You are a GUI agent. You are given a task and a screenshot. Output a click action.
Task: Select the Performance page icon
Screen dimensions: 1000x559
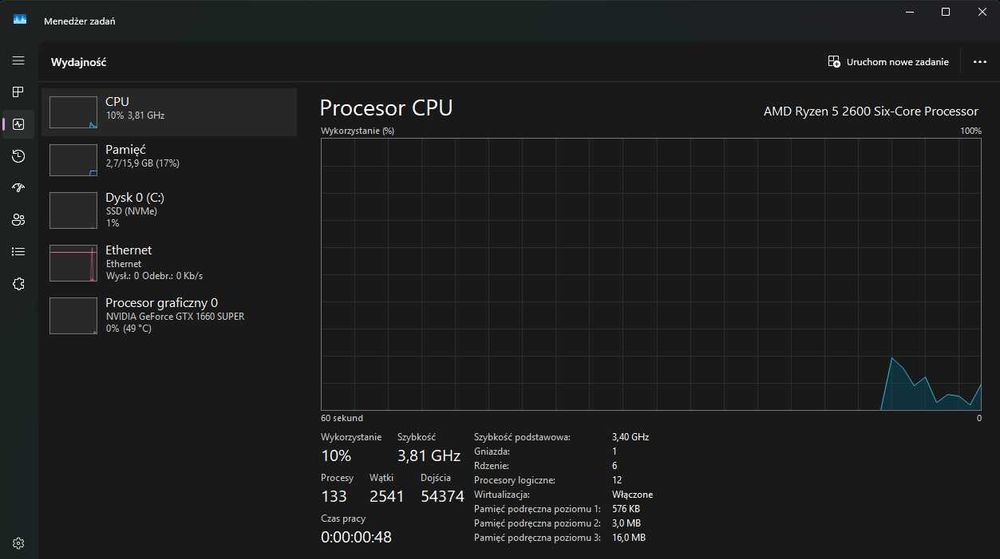tap(18, 124)
